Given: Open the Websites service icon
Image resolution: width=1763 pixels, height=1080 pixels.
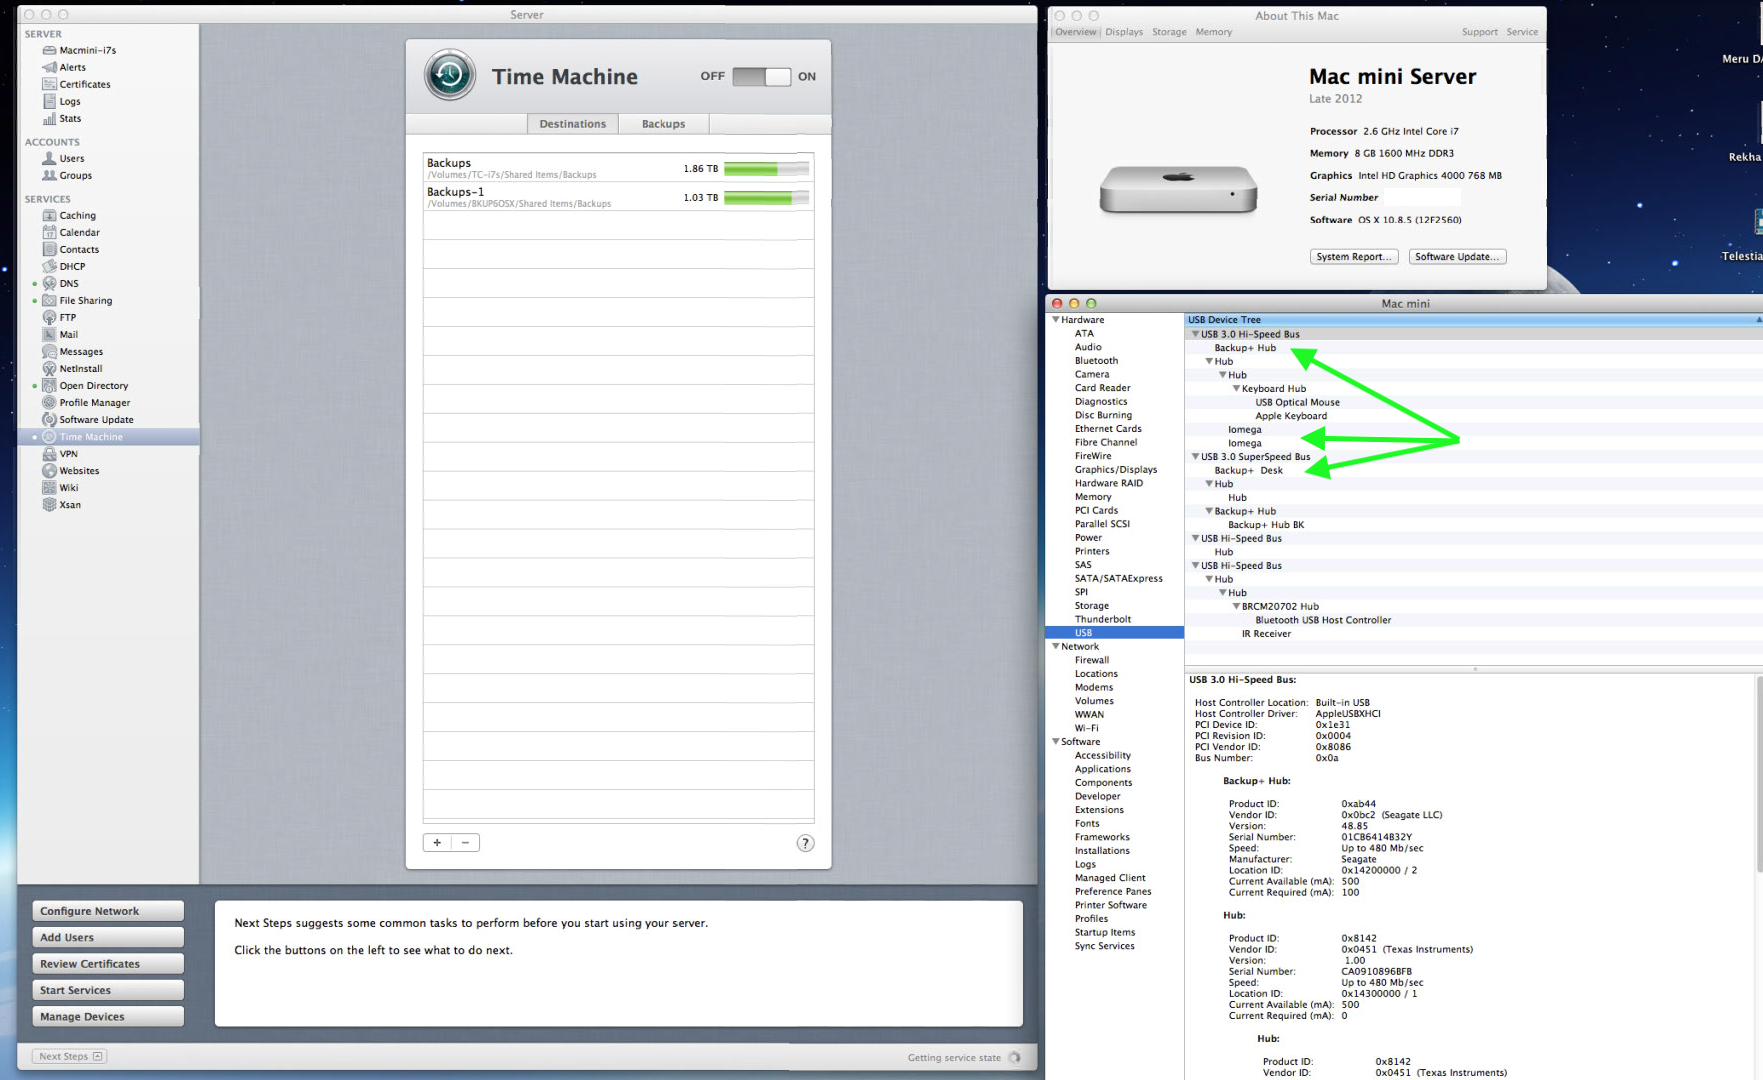Looking at the screenshot, I should click(x=49, y=470).
